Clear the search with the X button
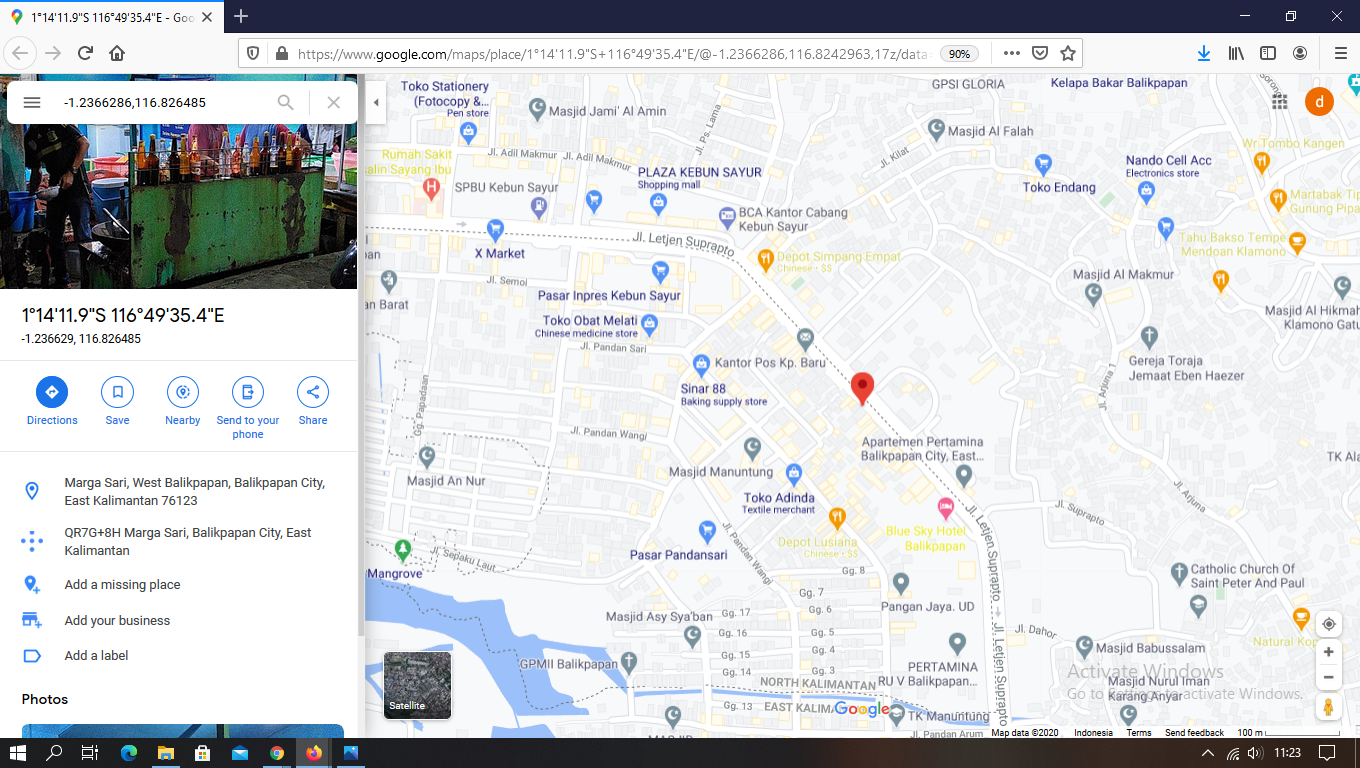This screenshot has height=768, width=1360. [x=334, y=102]
